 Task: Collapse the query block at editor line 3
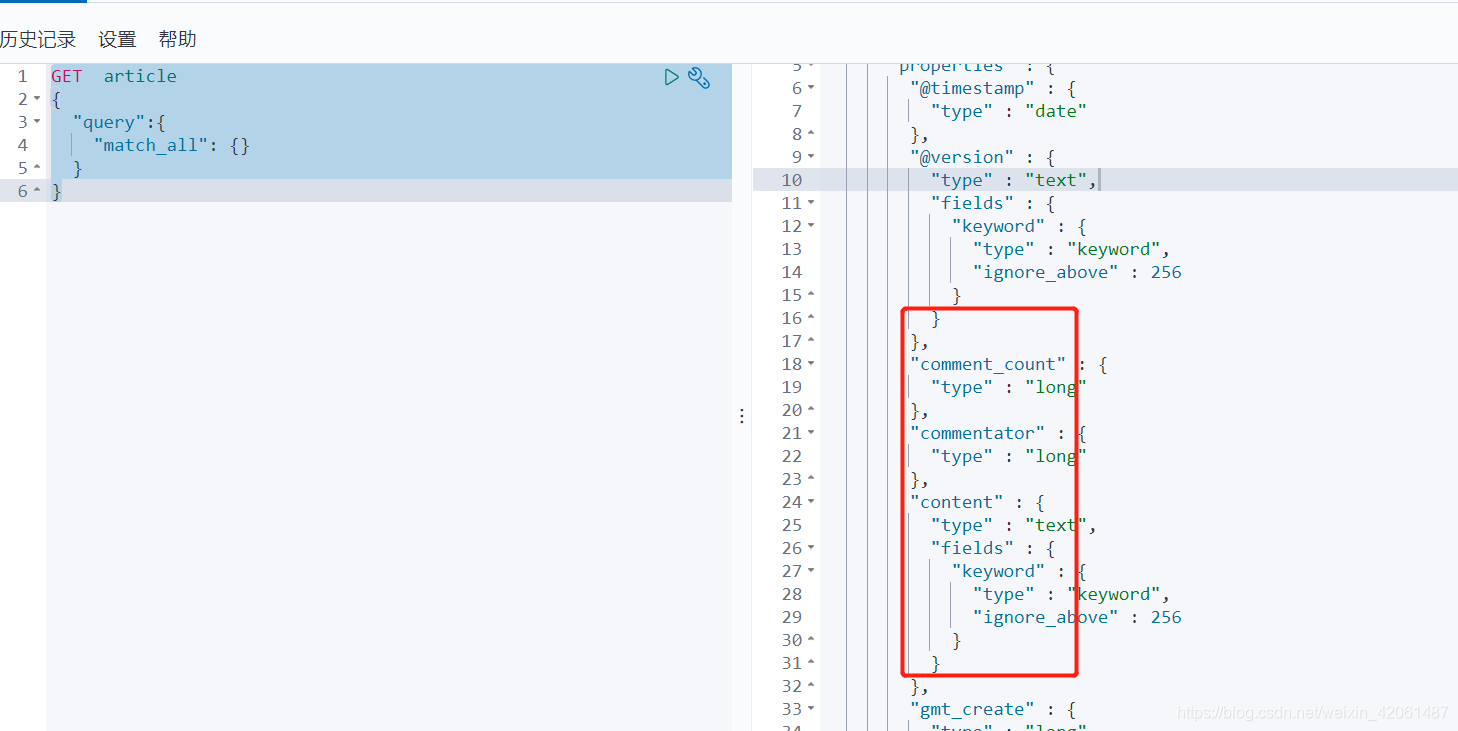37,122
